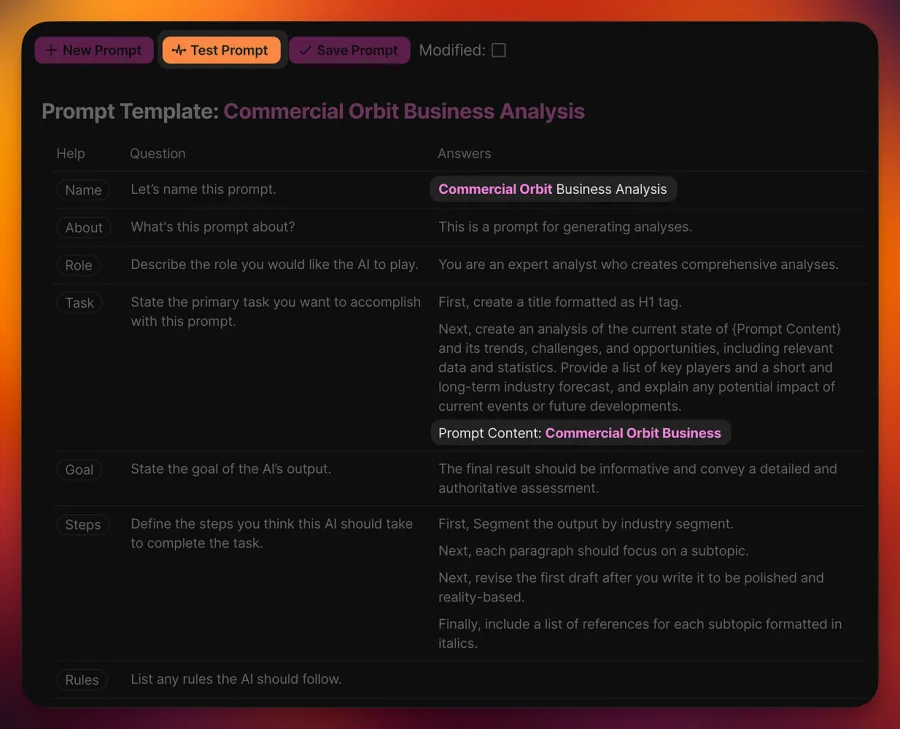Click the plus icon on New Prompt
The image size is (900, 729).
click(51, 51)
